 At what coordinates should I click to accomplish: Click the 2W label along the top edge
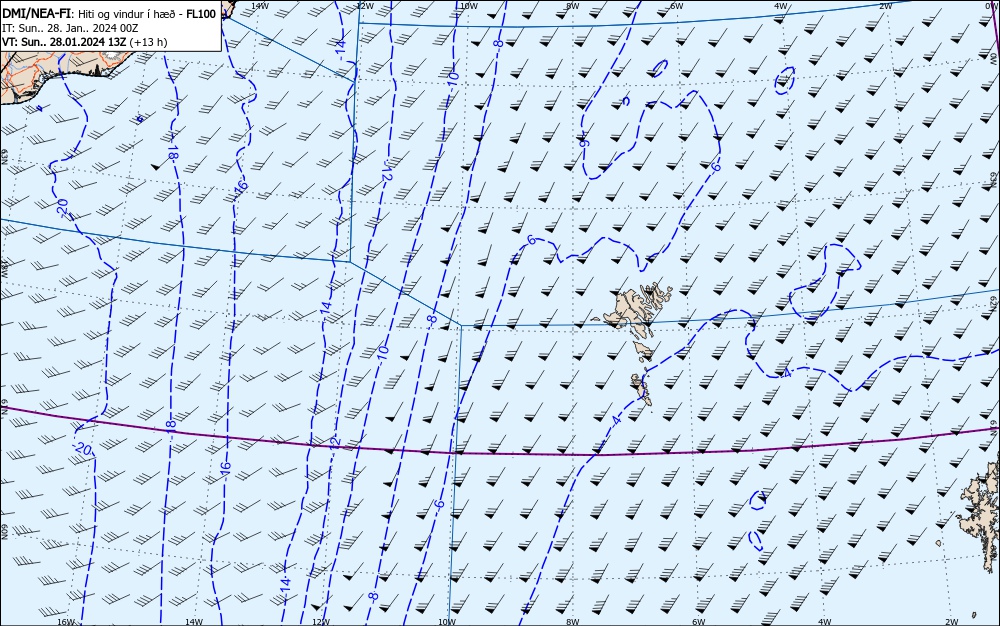(886, 5)
